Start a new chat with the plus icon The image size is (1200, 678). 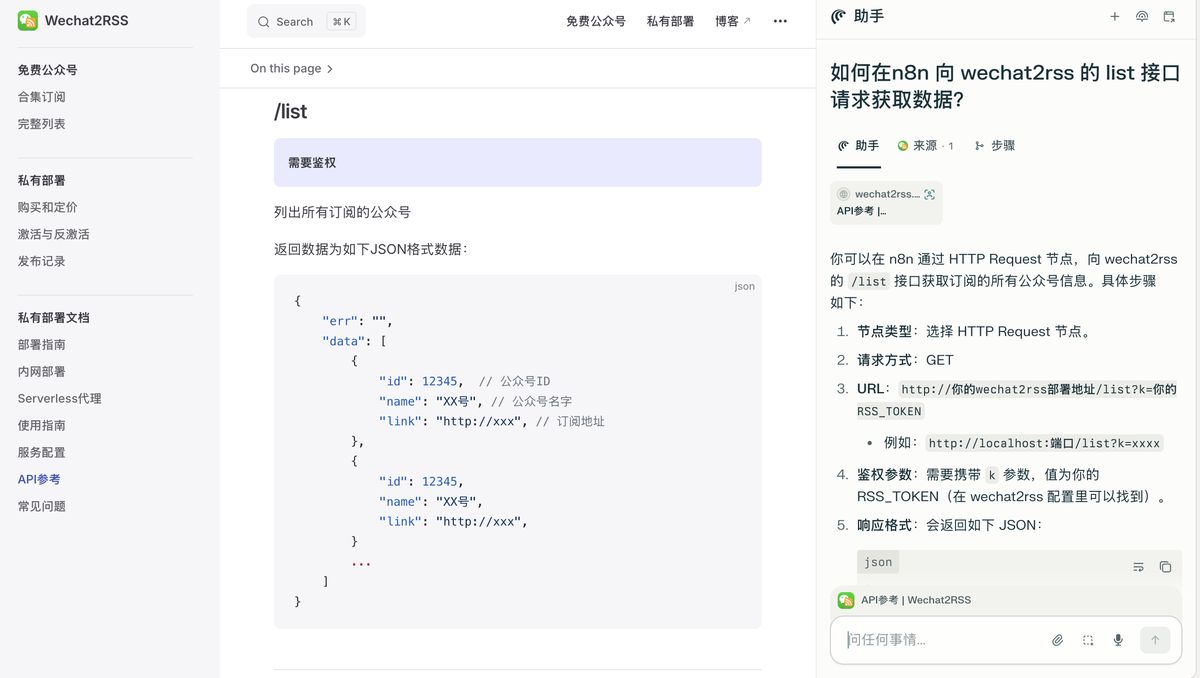[1114, 16]
